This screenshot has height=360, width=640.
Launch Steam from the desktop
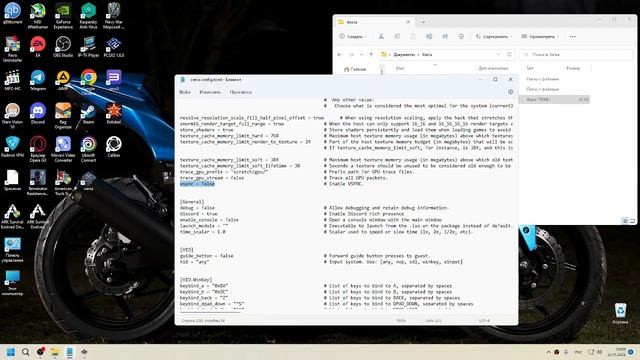88,113
